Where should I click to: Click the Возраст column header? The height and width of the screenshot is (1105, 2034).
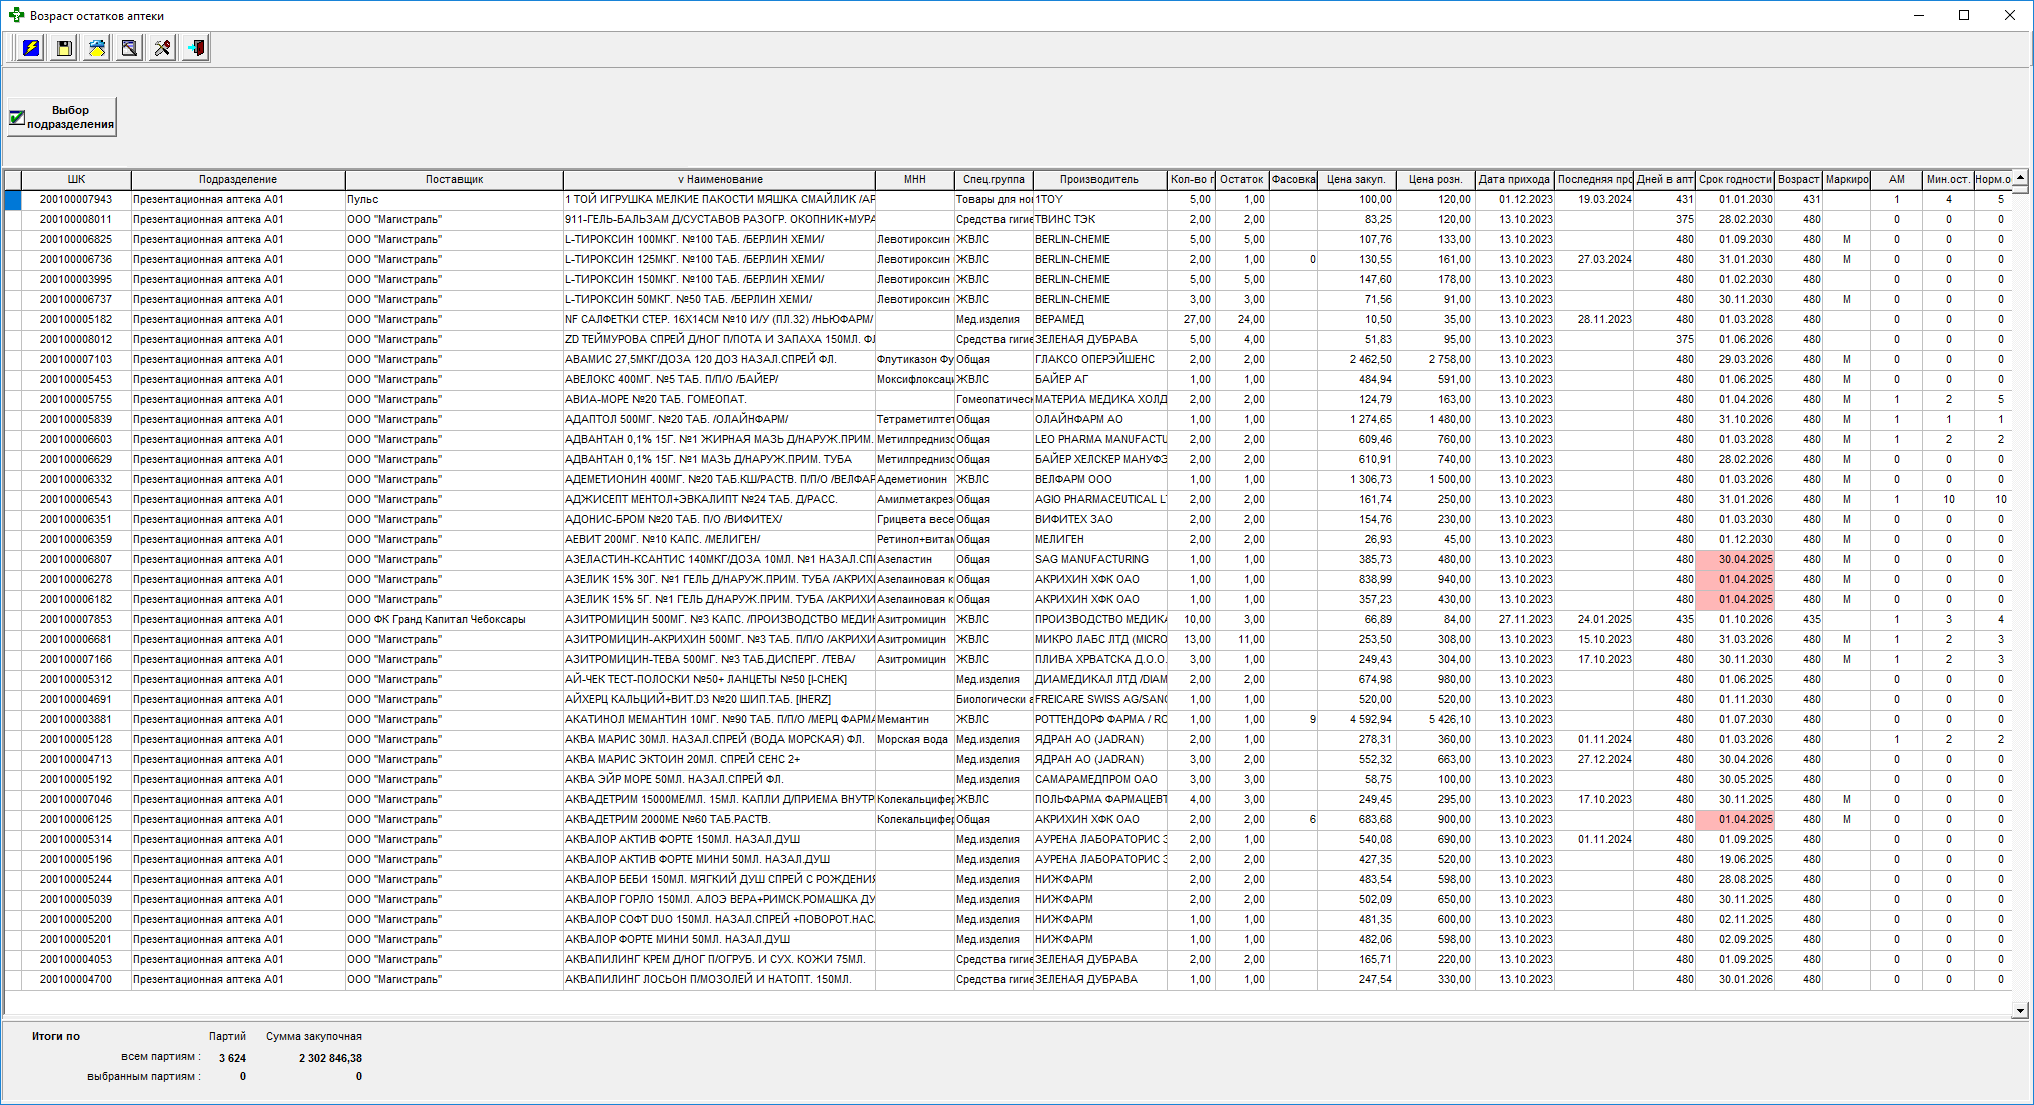pyautogui.click(x=1799, y=180)
